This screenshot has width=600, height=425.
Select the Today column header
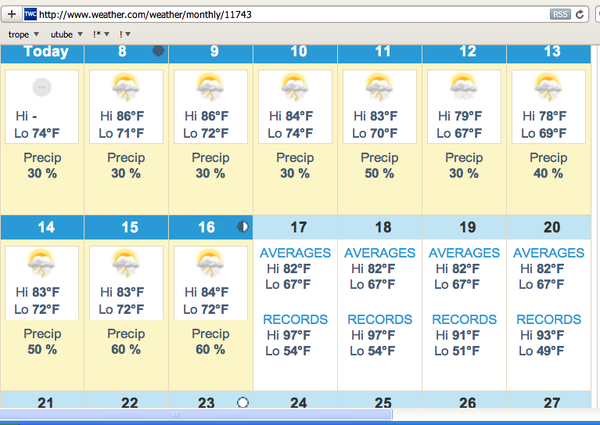[x=42, y=54]
